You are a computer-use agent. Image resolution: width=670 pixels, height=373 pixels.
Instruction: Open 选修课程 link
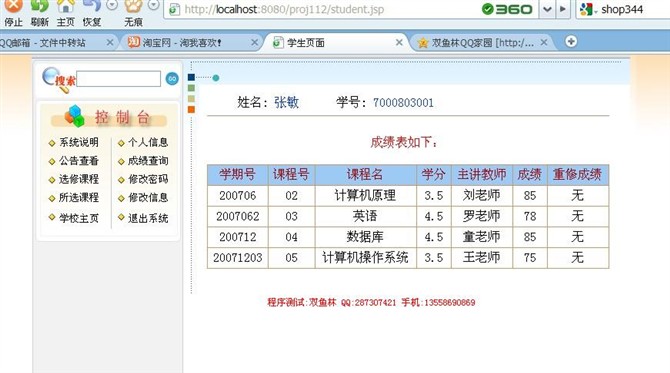pos(79,179)
